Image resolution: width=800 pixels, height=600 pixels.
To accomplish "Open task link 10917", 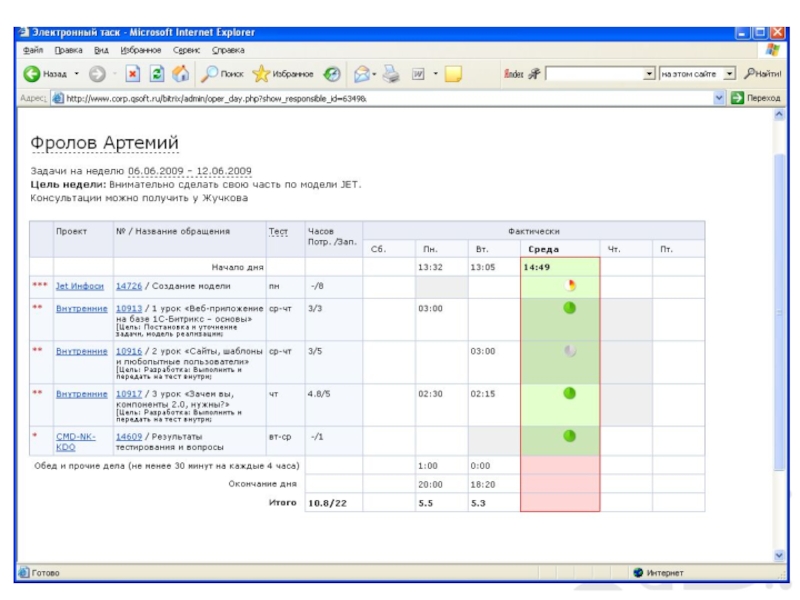I will coord(128,394).
